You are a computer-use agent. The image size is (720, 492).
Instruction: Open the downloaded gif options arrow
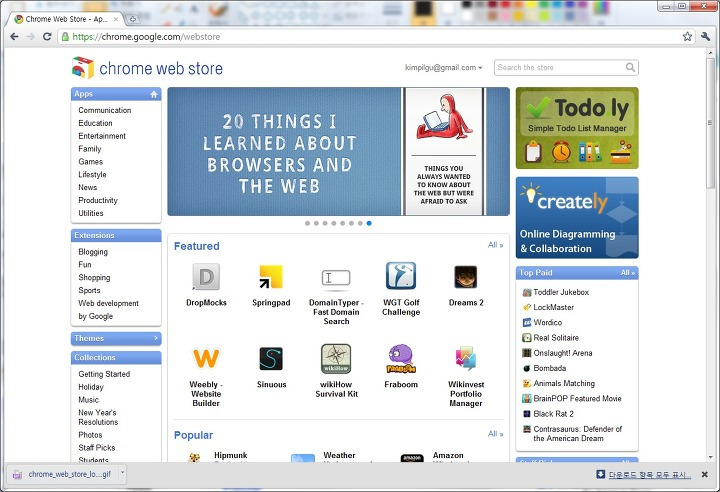coord(122,473)
